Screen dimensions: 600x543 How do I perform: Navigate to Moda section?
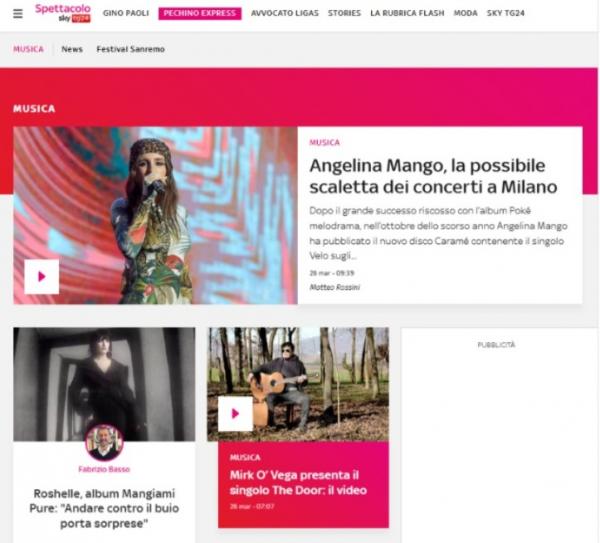(465, 13)
